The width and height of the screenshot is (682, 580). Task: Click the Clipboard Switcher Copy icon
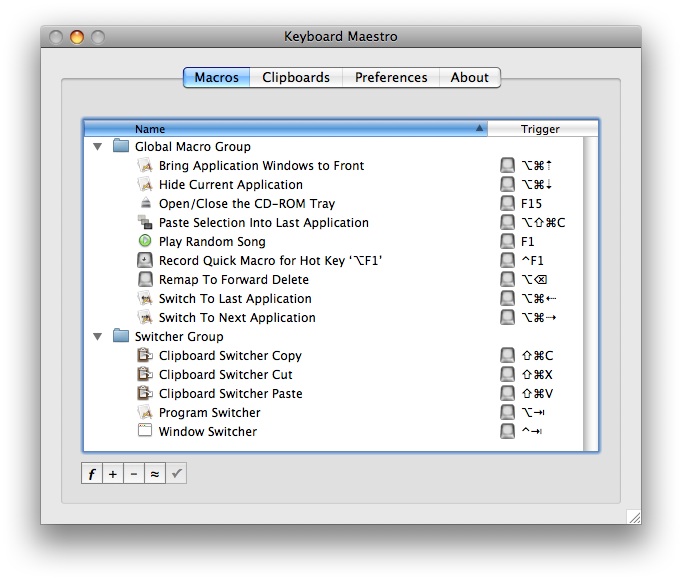[x=145, y=355]
